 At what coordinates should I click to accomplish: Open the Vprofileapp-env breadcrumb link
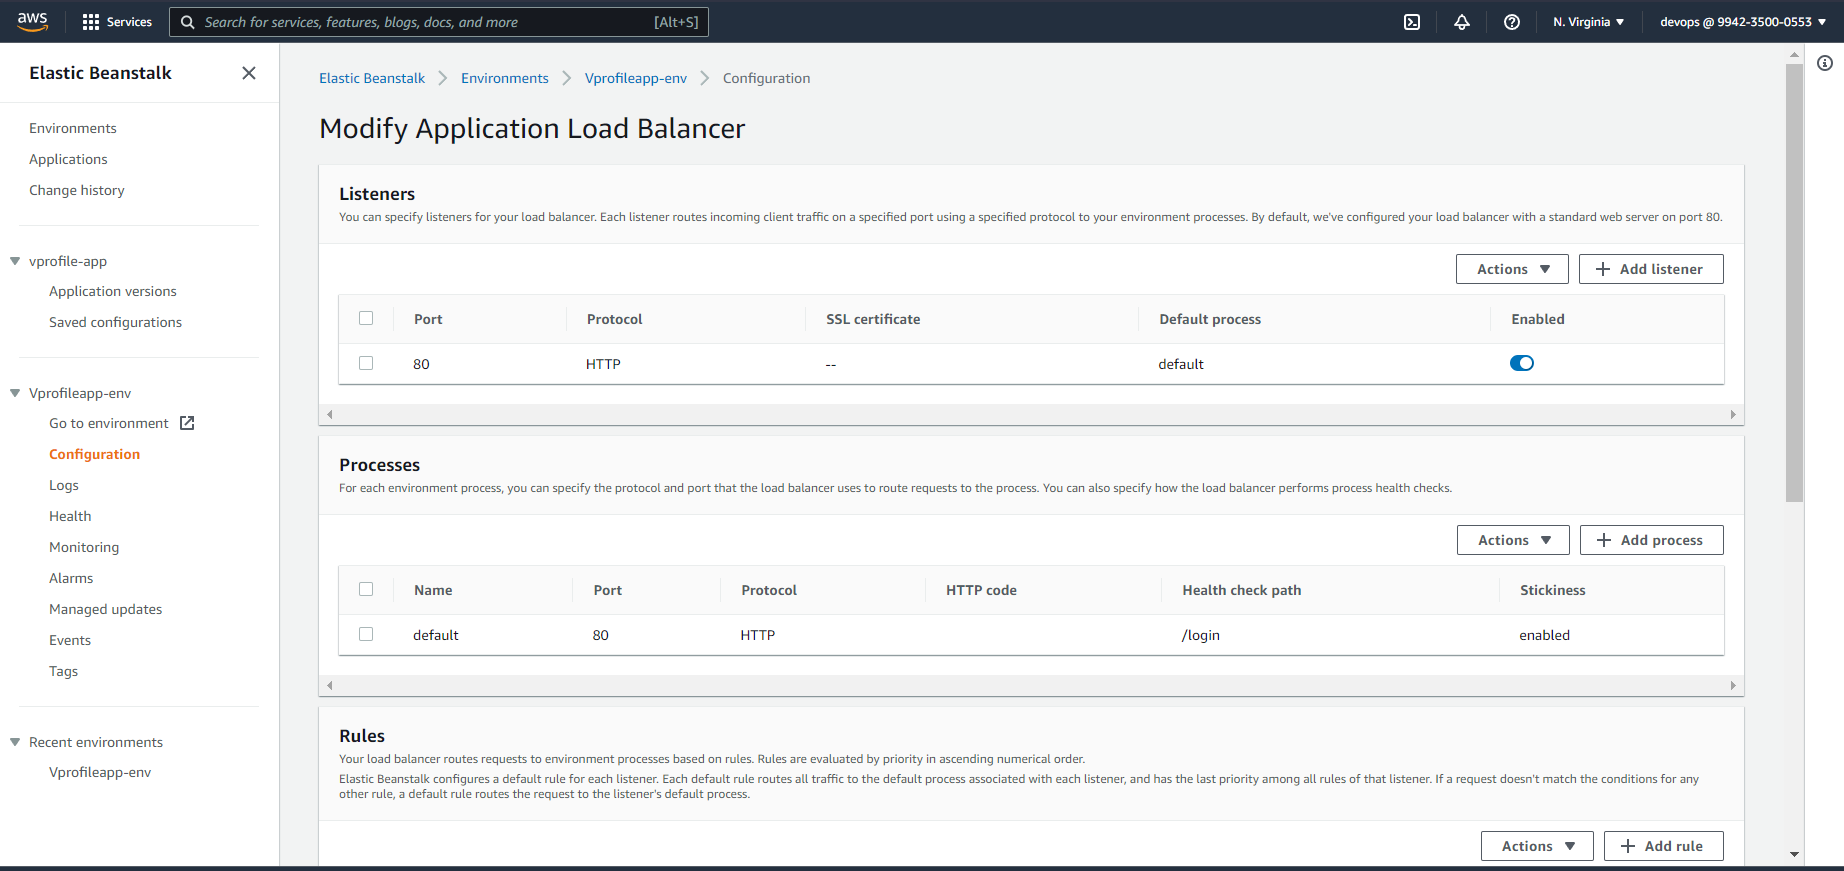pos(636,78)
